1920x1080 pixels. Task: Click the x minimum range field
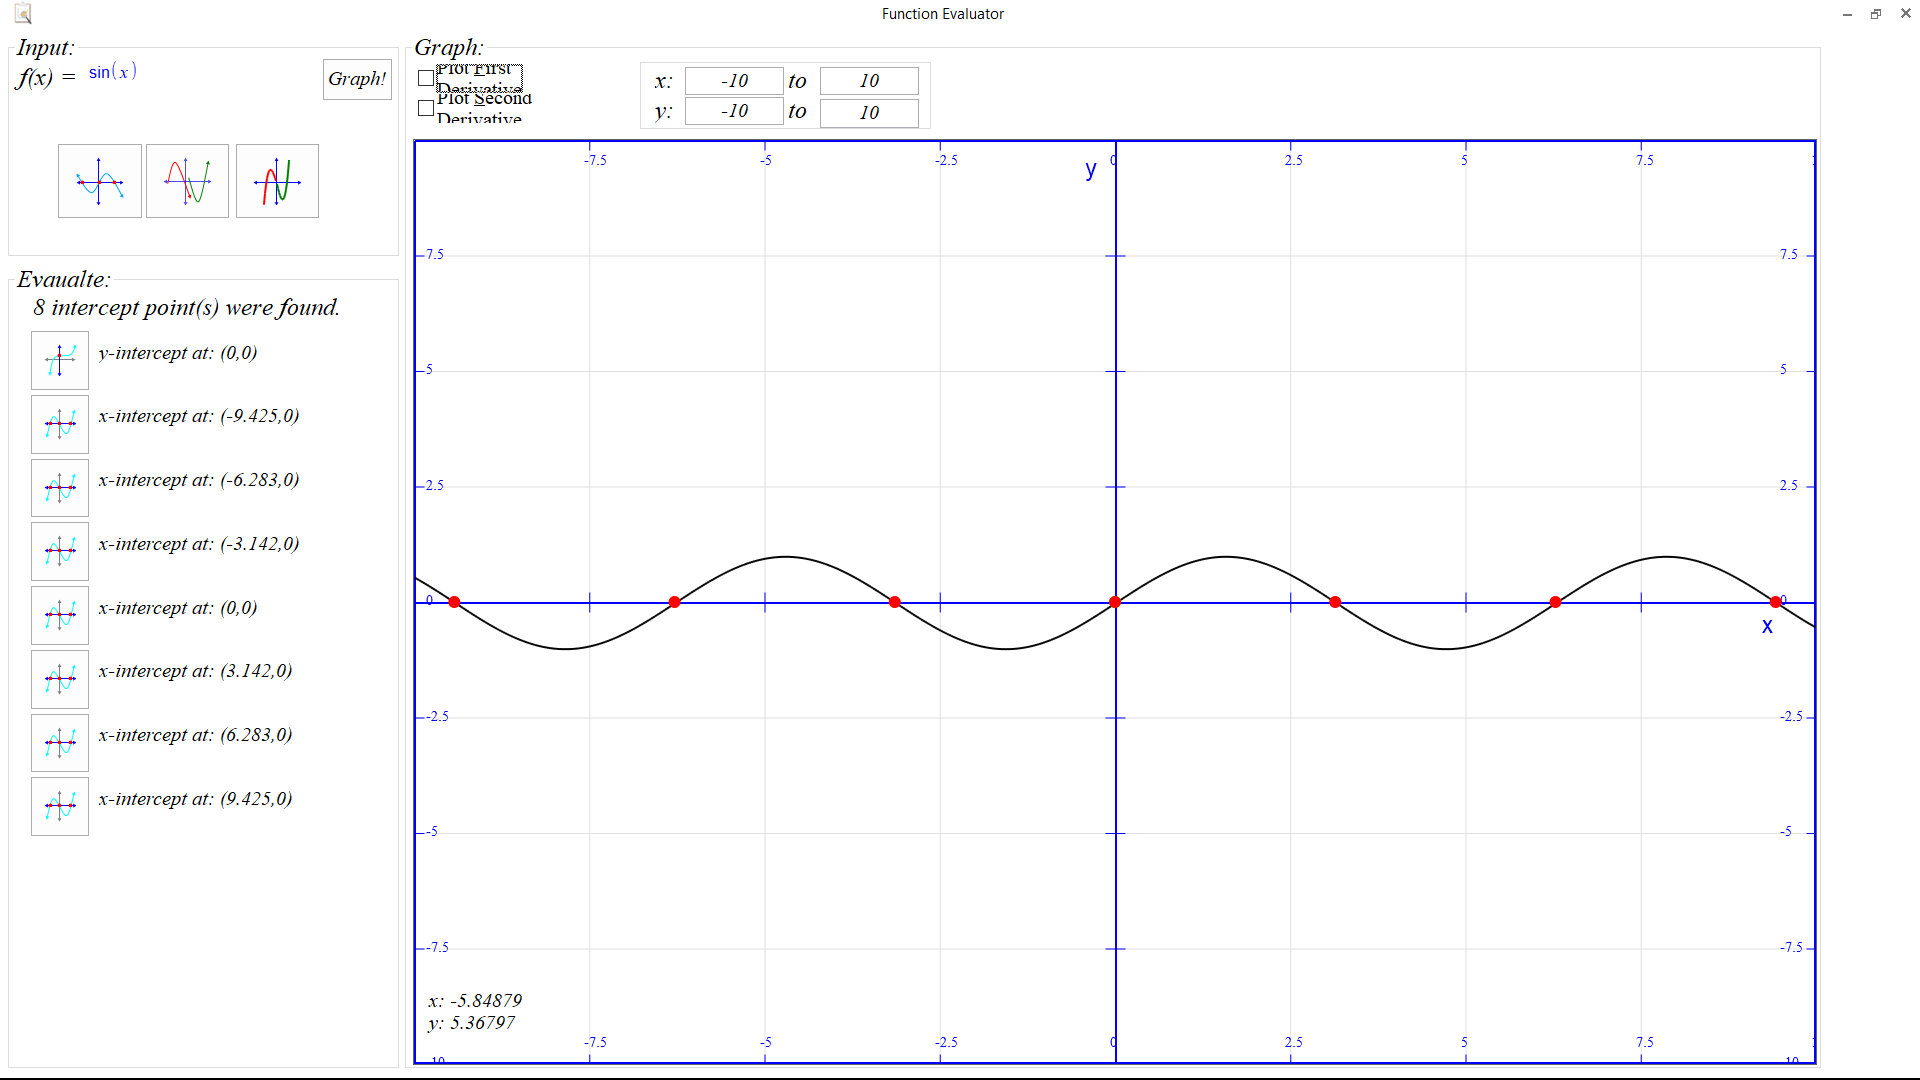point(734,81)
